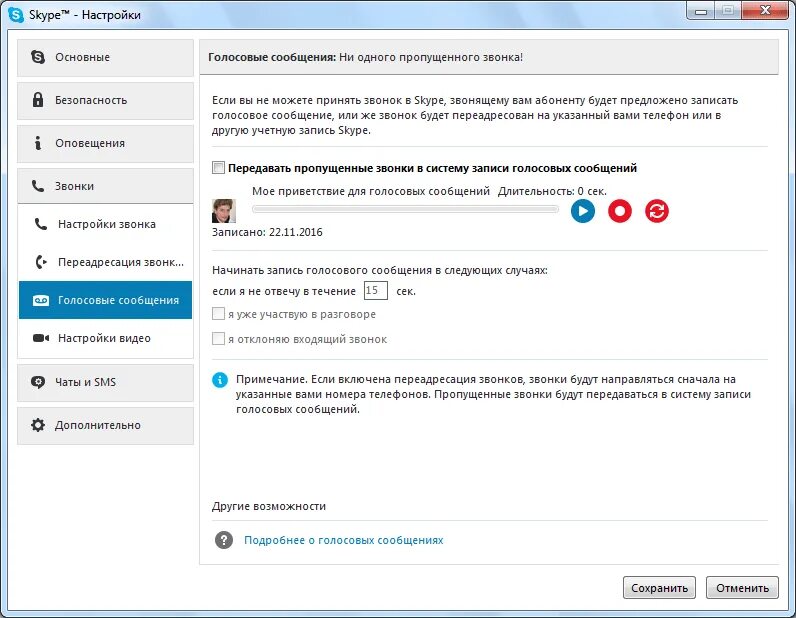Click the voicemail icon beside Голосовые сообщения
The image size is (796, 618).
(41, 300)
